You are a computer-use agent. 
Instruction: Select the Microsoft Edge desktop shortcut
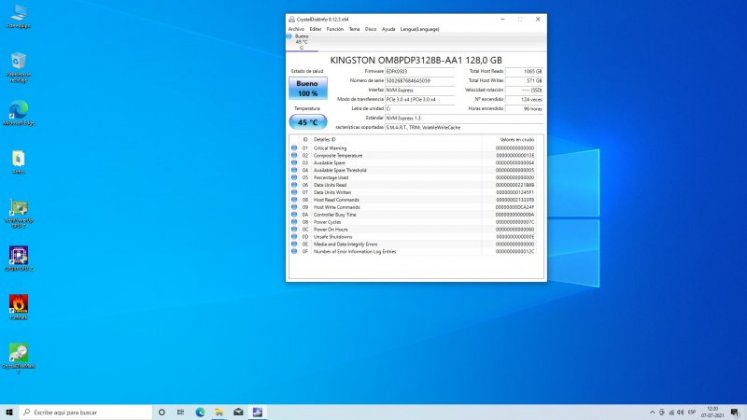pos(19,114)
